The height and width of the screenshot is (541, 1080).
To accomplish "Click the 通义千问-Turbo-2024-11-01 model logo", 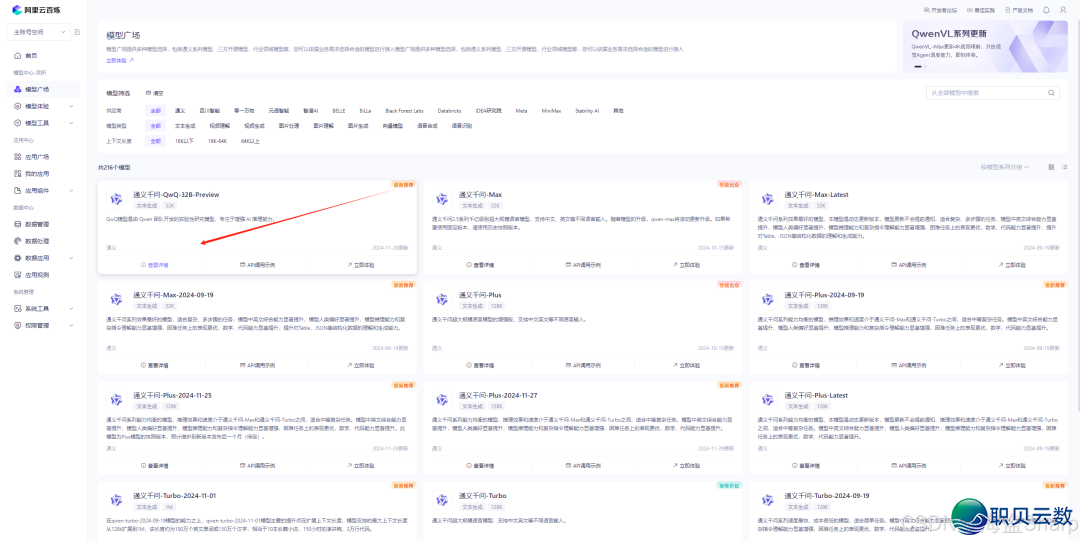I will [116, 500].
